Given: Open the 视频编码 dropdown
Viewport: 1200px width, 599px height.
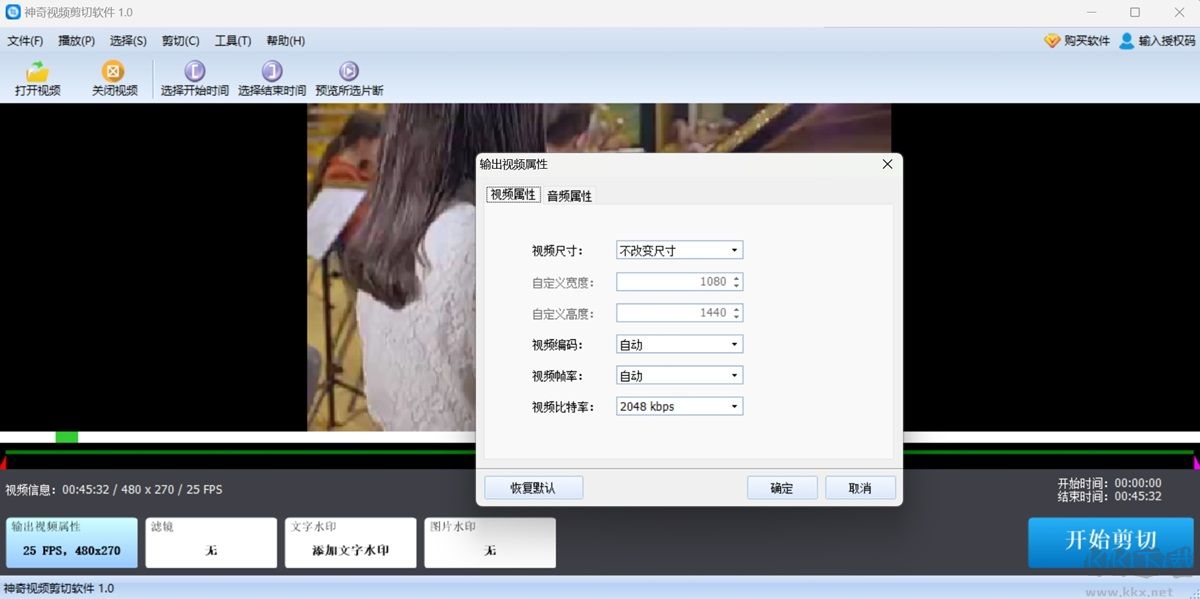Looking at the screenshot, I should (733, 343).
